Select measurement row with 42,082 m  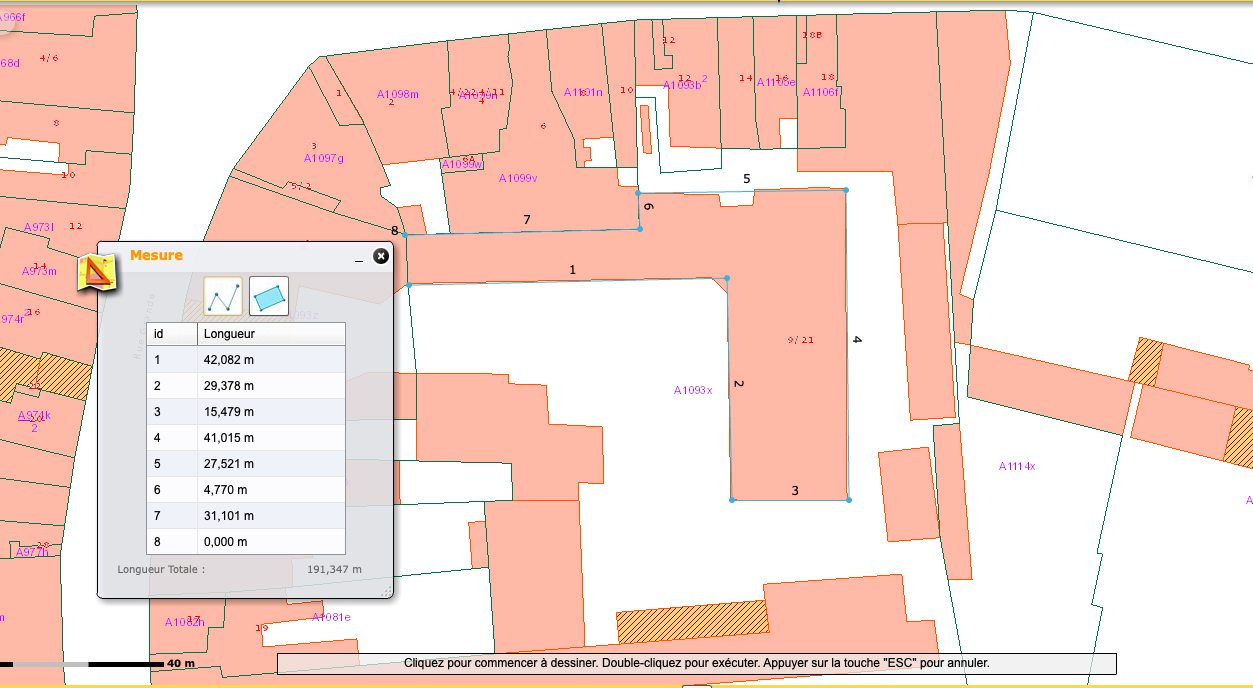[x=245, y=360]
